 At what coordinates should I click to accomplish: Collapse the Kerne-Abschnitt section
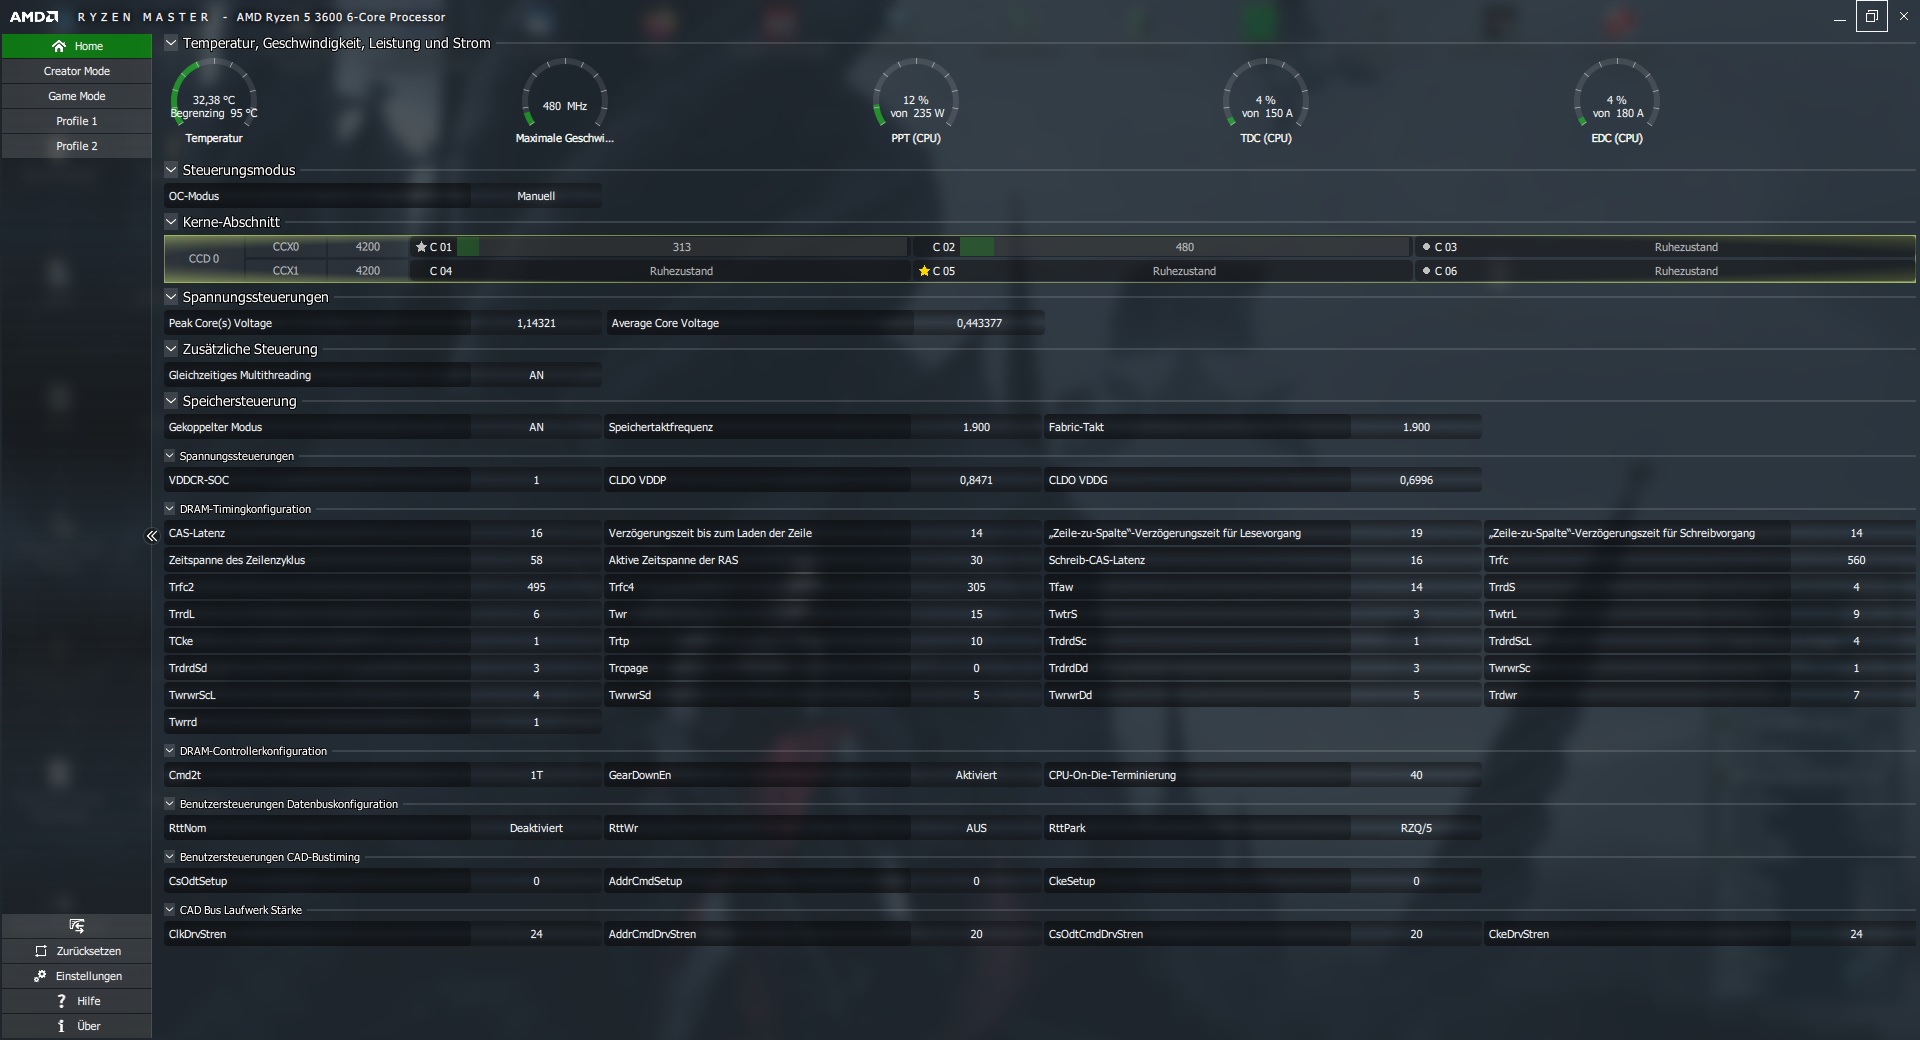pos(171,222)
